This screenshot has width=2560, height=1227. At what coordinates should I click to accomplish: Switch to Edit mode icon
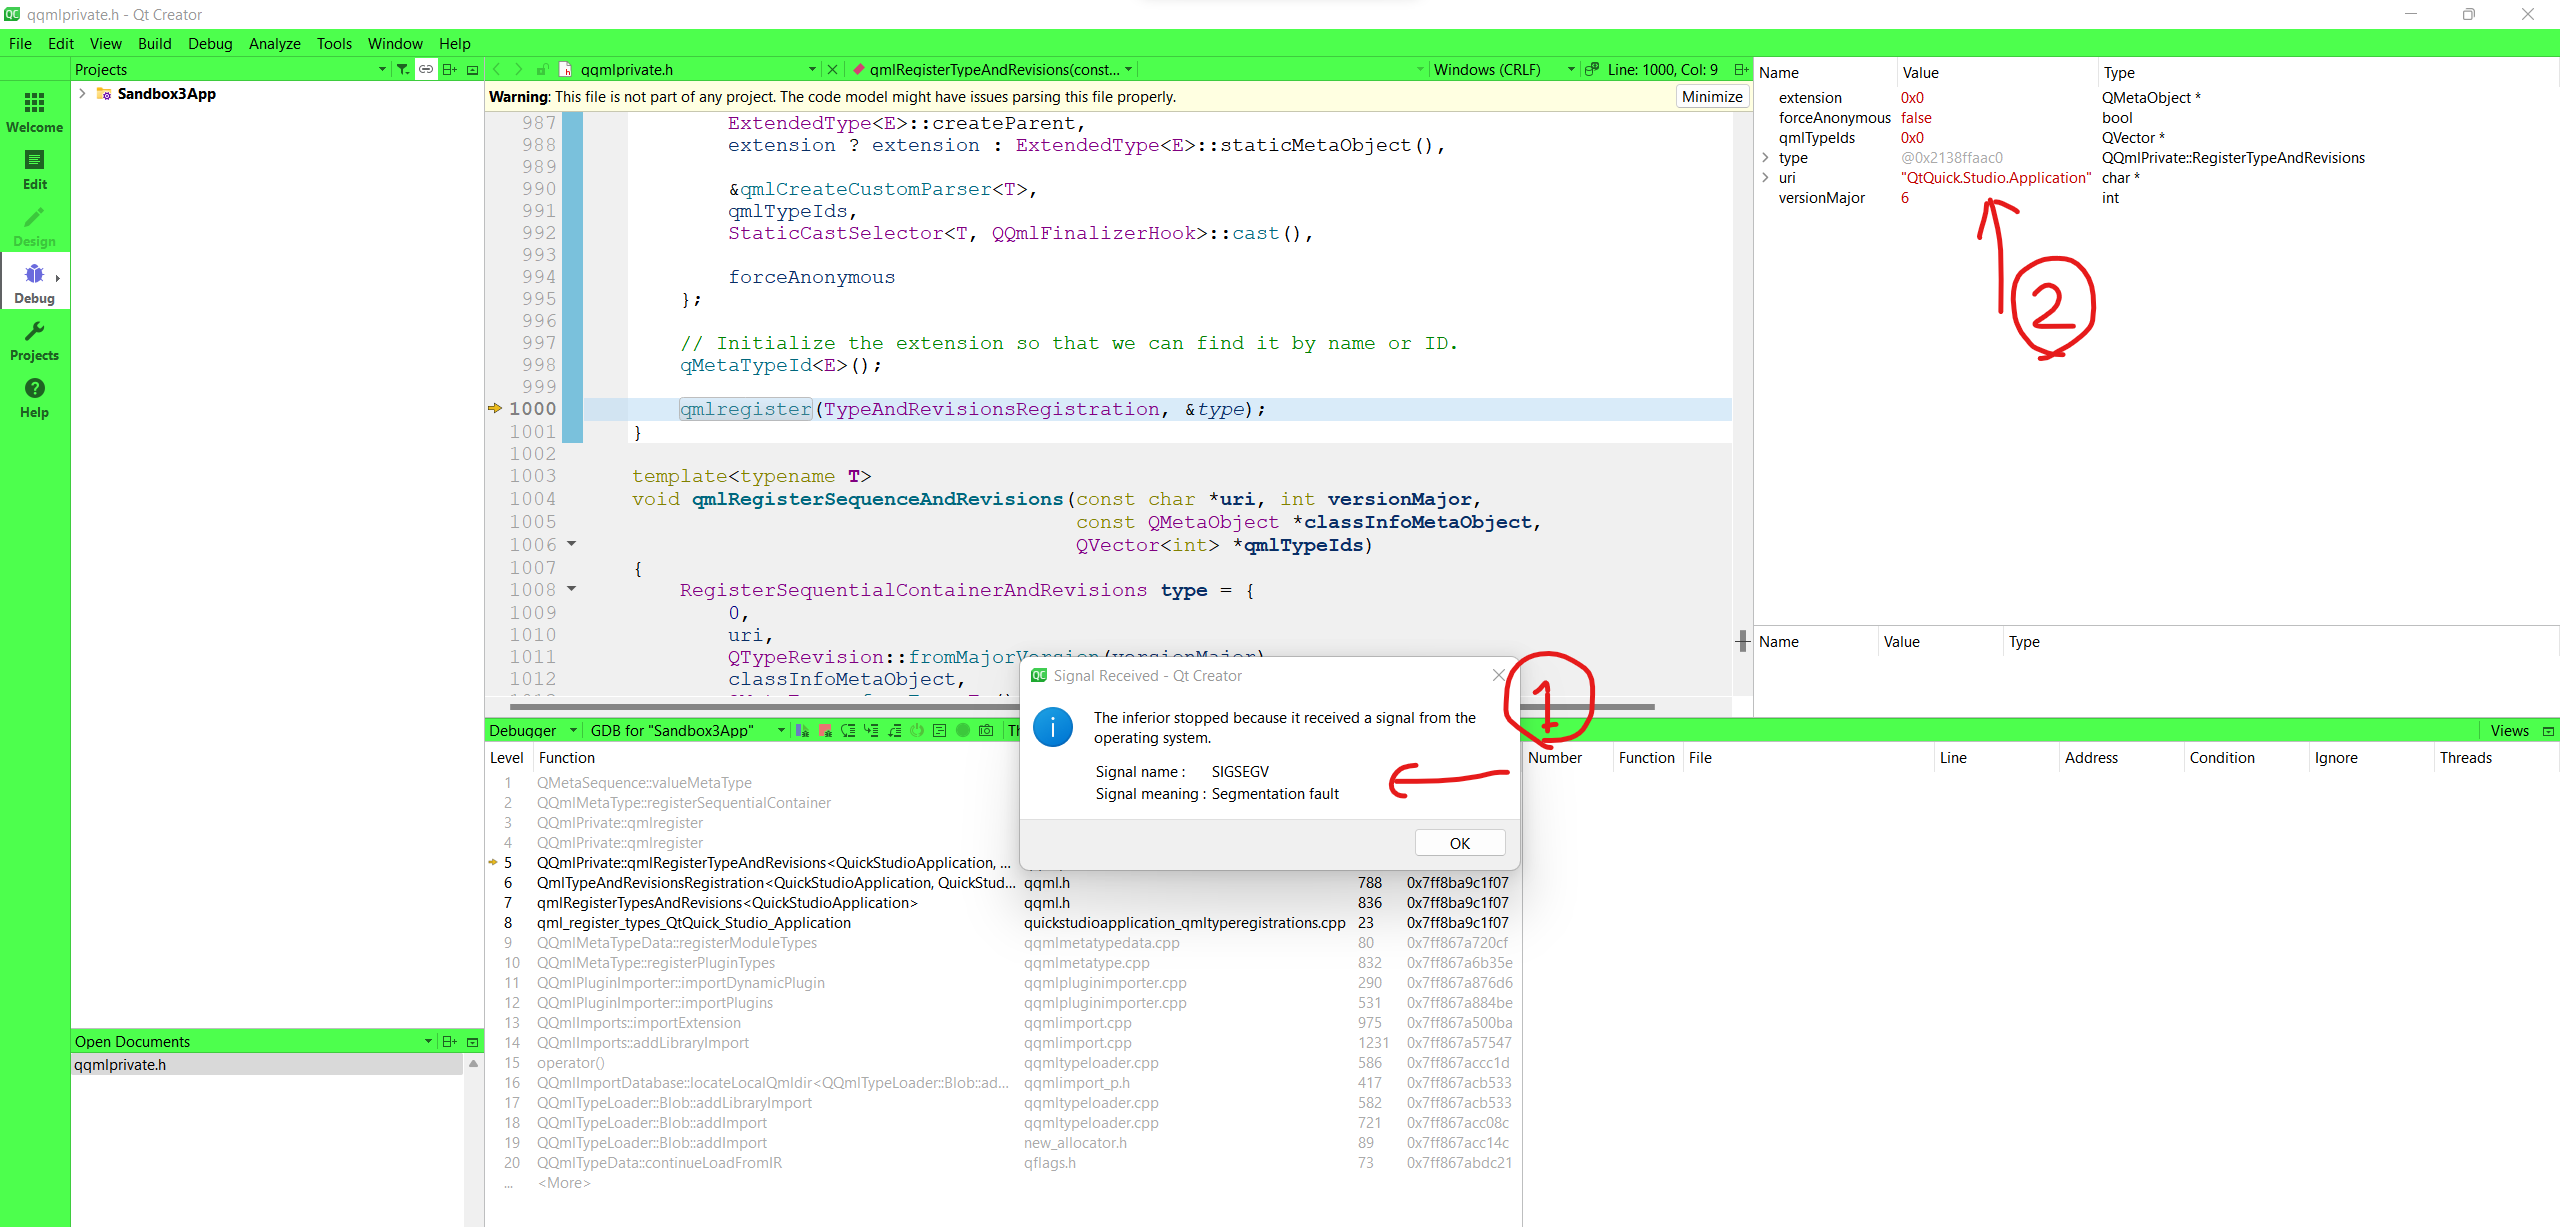[x=34, y=168]
